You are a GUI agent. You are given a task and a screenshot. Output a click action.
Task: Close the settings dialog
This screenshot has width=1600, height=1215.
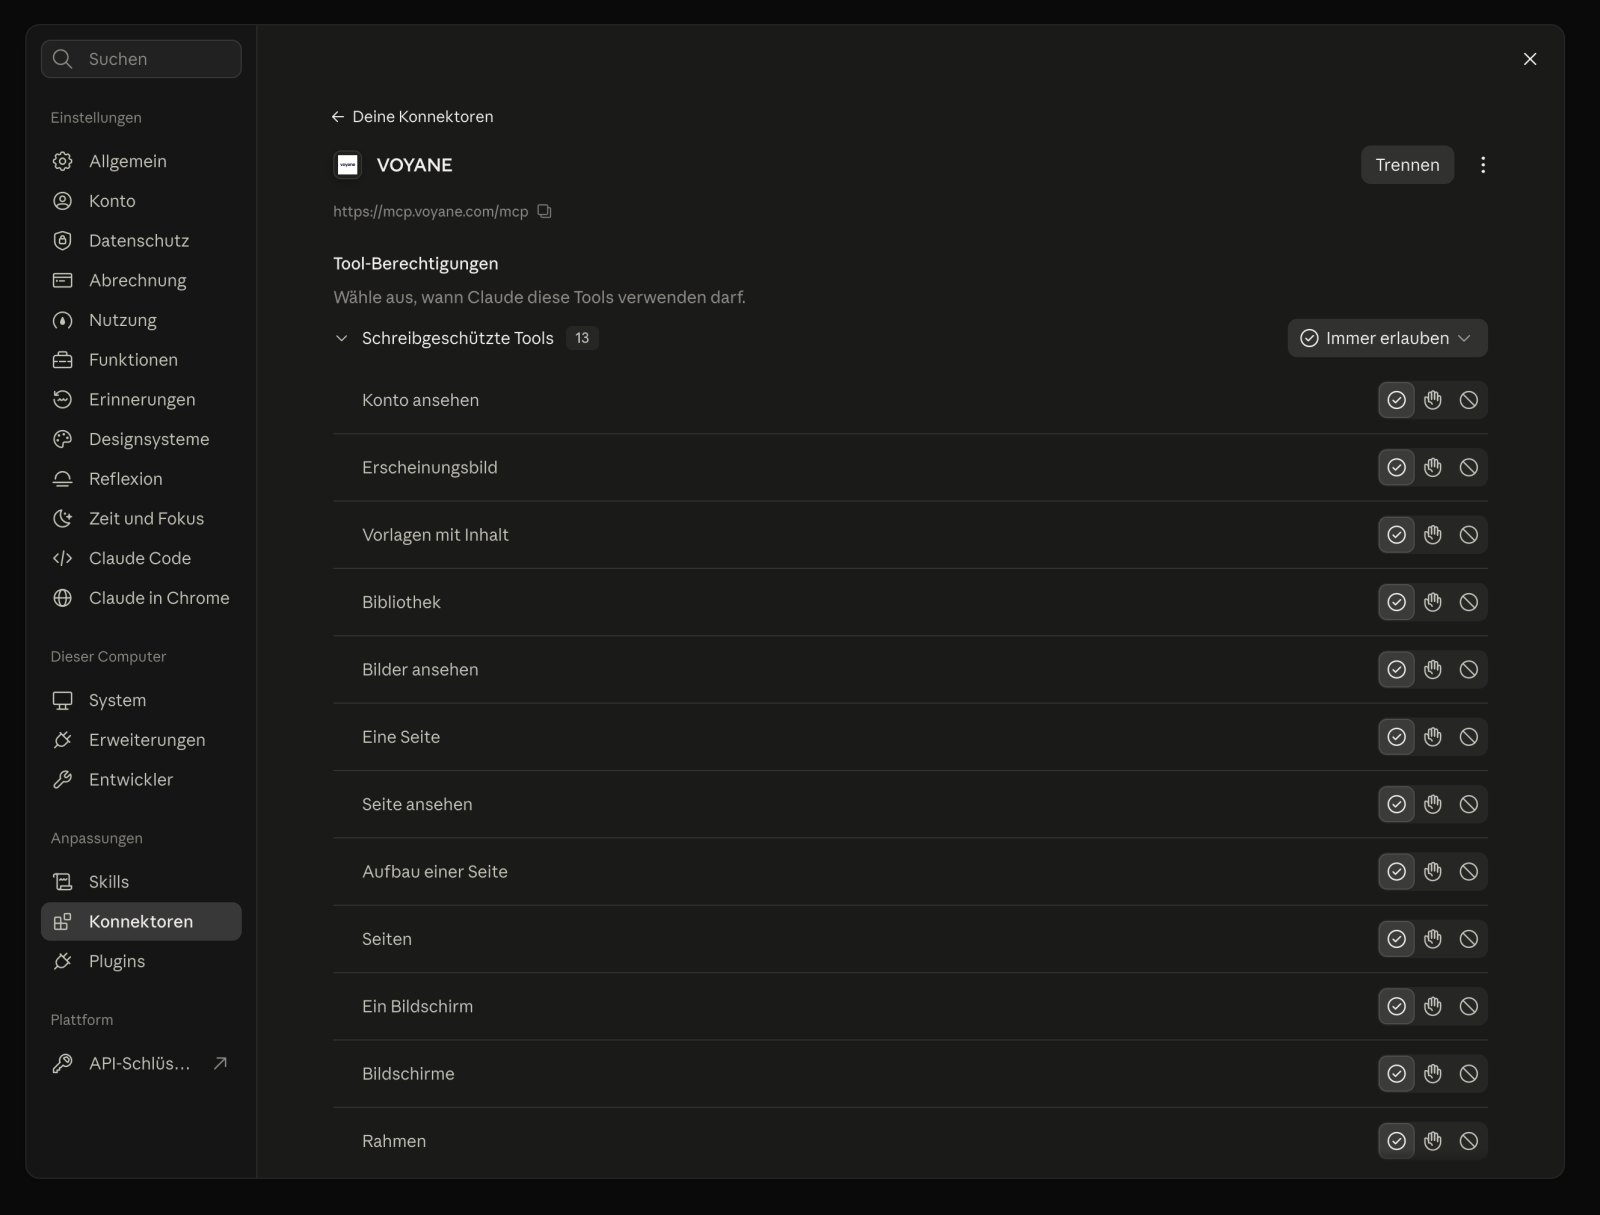click(x=1530, y=59)
